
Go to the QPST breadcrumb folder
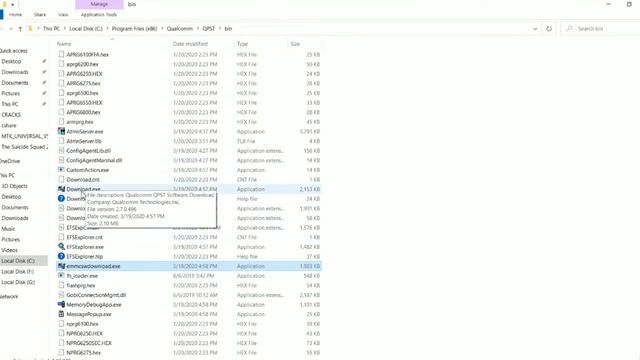[209, 29]
